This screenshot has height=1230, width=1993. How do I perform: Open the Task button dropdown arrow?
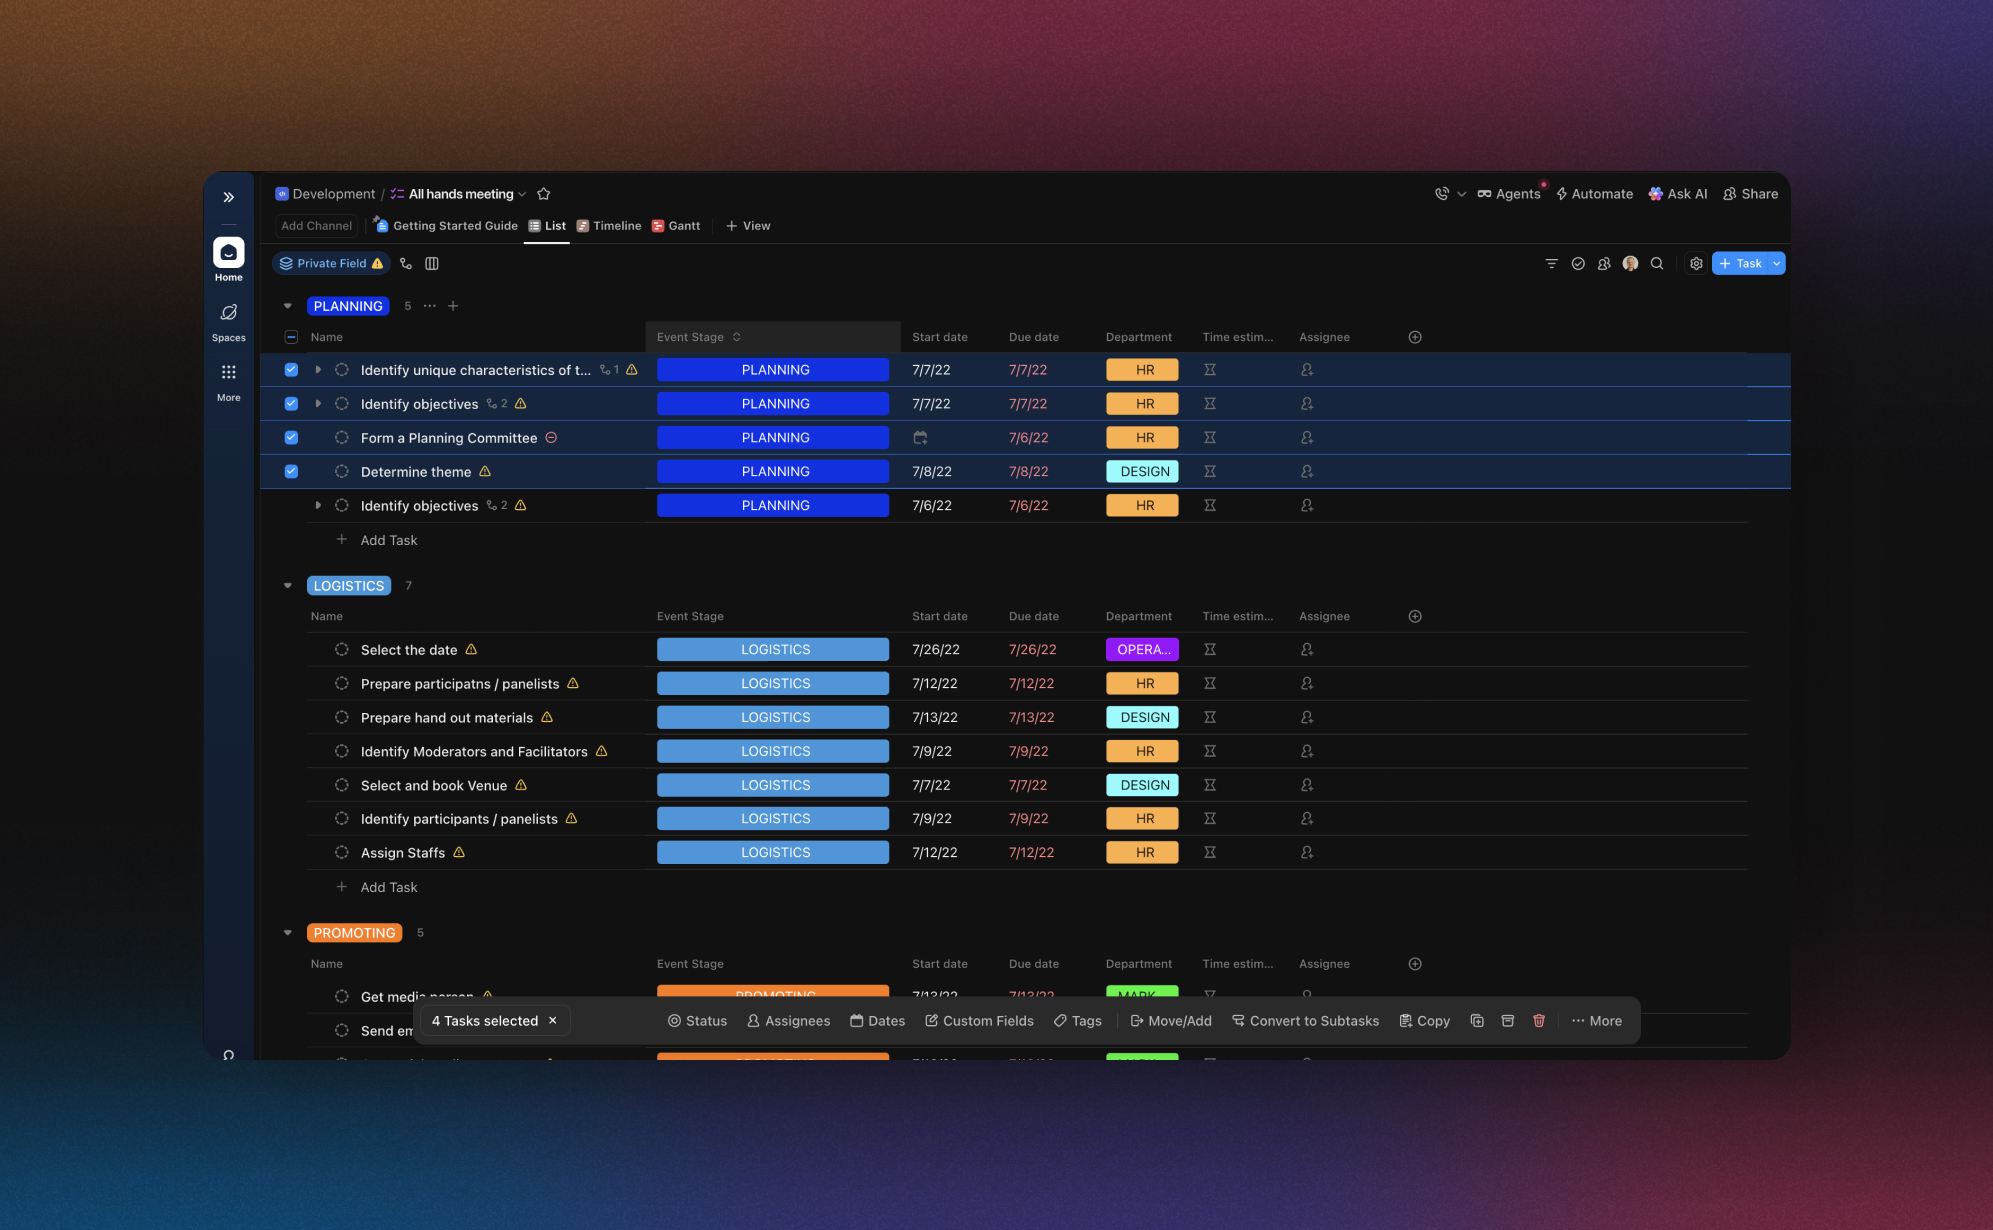click(x=1776, y=264)
